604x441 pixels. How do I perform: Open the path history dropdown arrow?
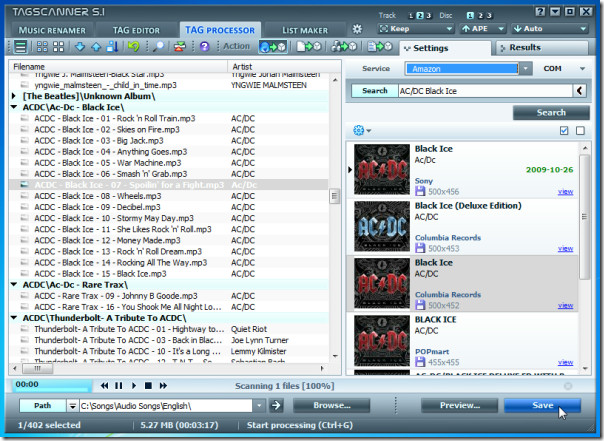[x=259, y=406]
